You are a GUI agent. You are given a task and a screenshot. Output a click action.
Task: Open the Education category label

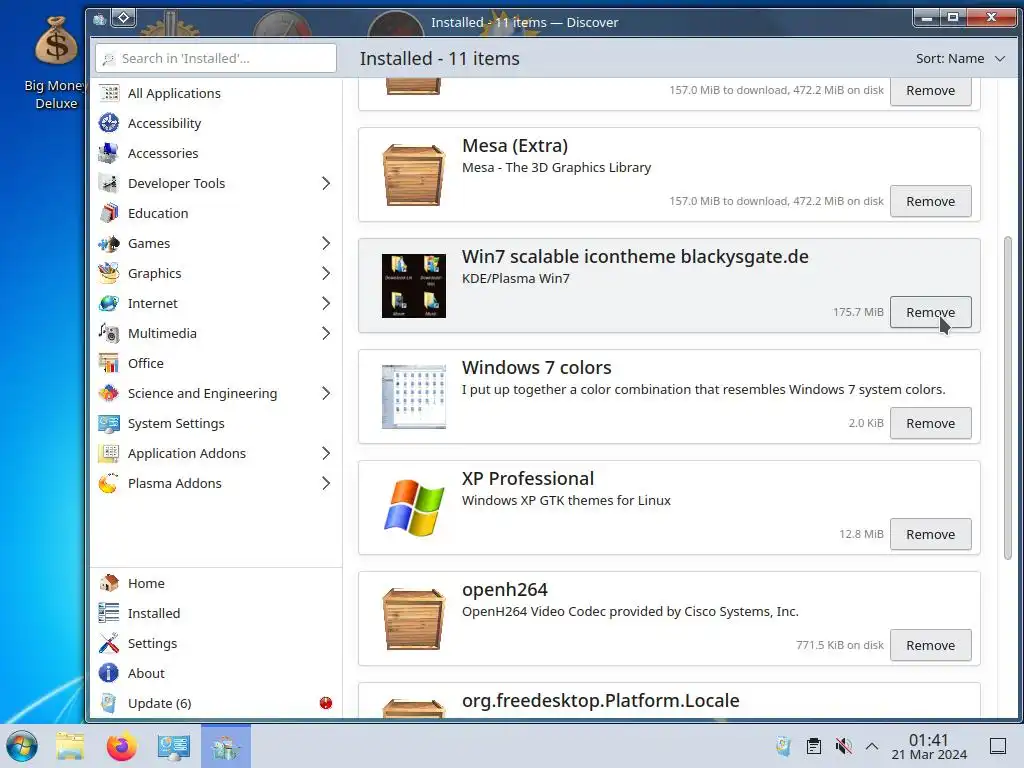click(158, 214)
